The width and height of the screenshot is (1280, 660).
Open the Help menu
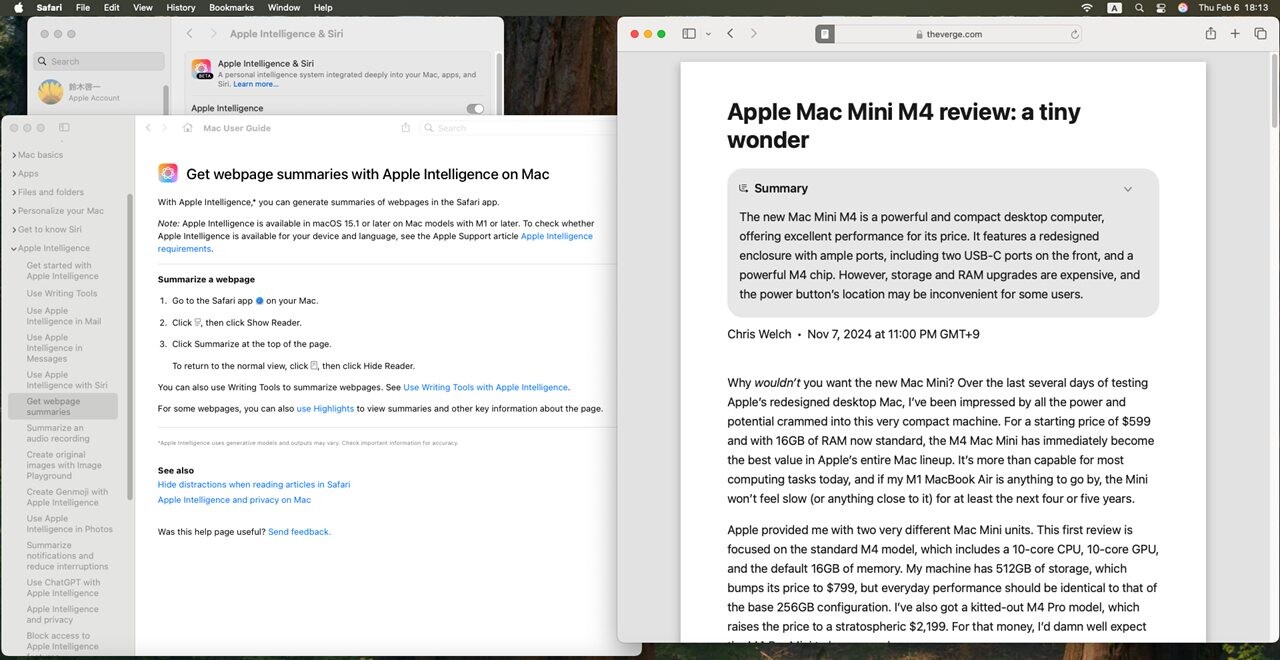[x=323, y=7]
